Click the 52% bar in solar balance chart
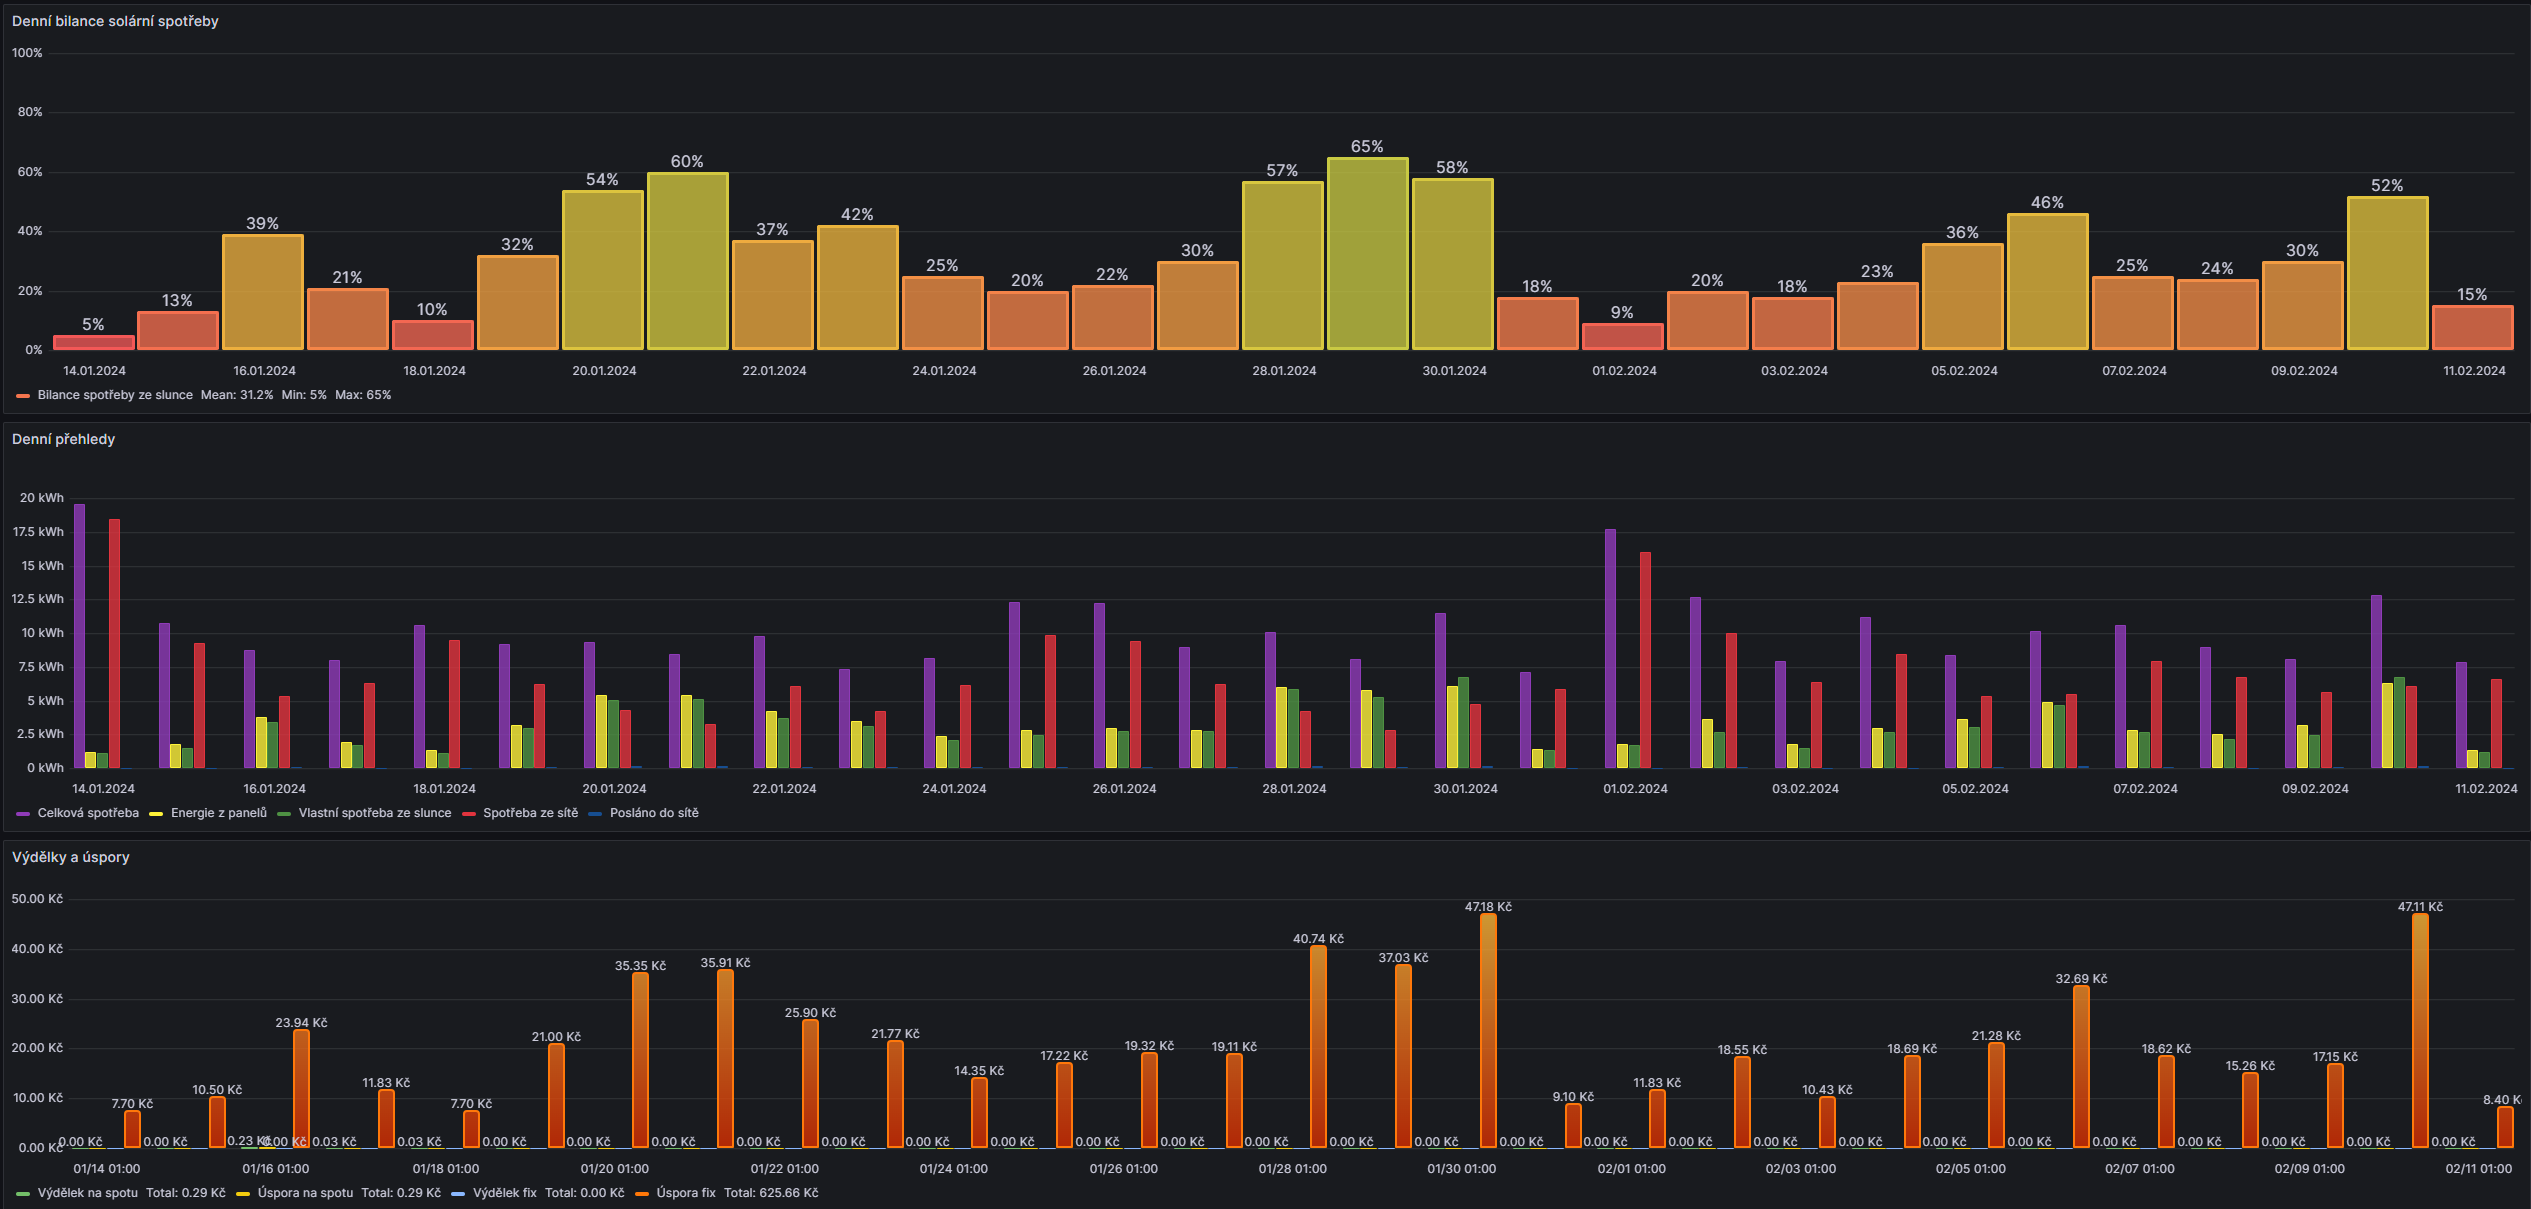Screen dimensions: 2531x1209 2387,273
